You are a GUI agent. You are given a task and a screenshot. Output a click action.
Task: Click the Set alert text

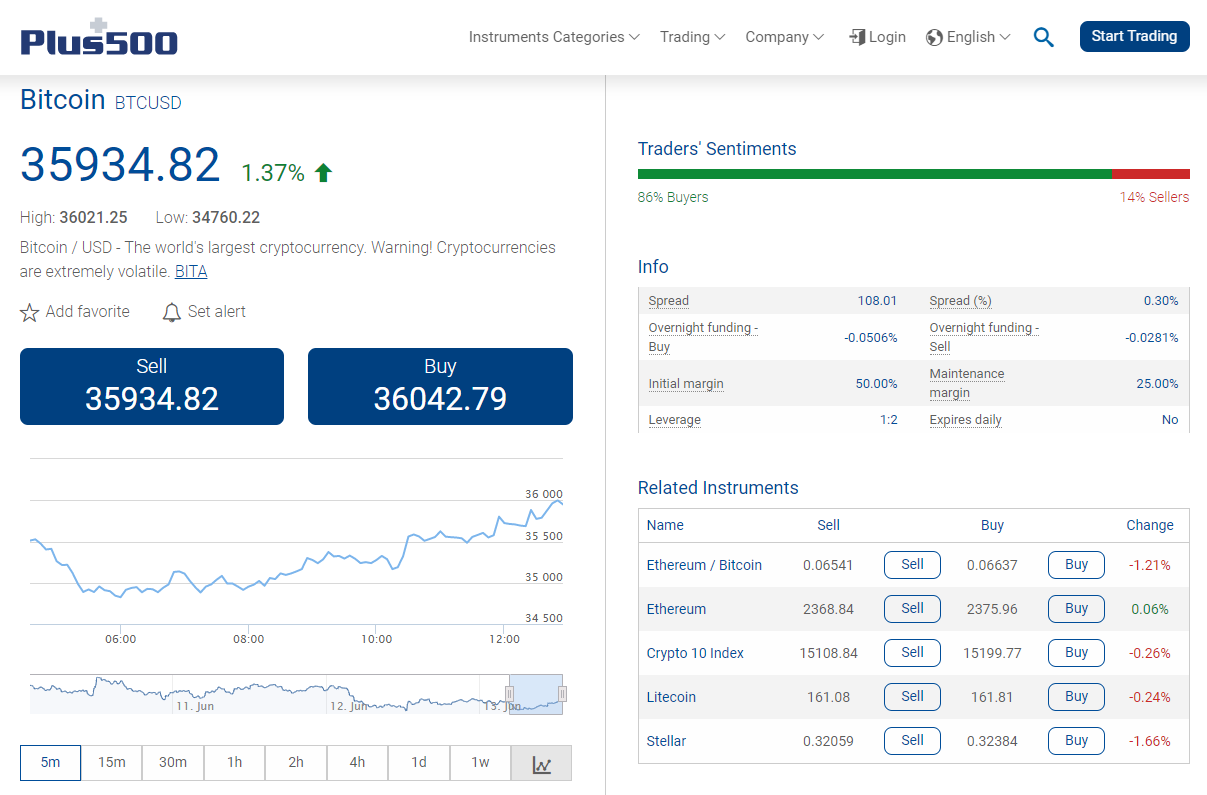point(217,312)
